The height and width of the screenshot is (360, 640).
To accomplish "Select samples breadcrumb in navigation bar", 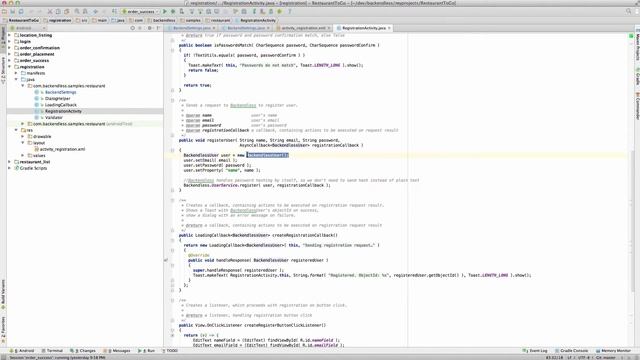I will pyautogui.click(x=190, y=20).
